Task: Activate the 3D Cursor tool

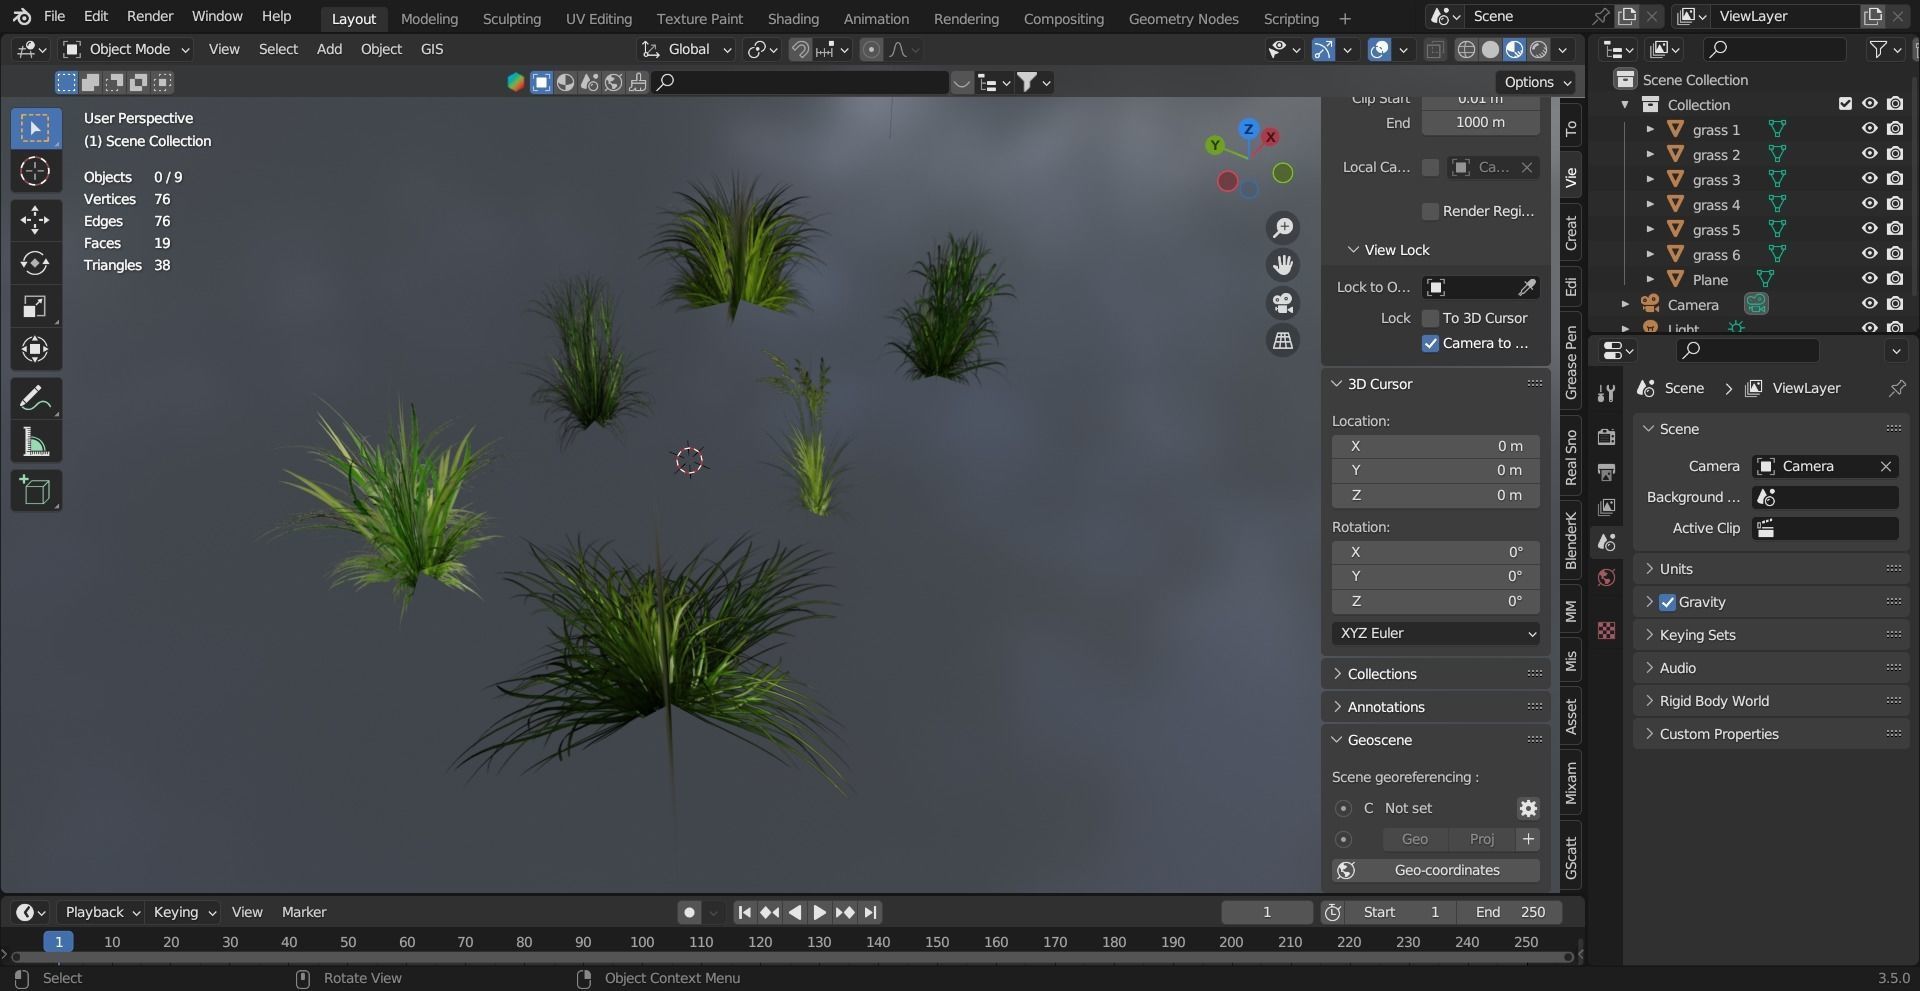Action: (x=35, y=172)
